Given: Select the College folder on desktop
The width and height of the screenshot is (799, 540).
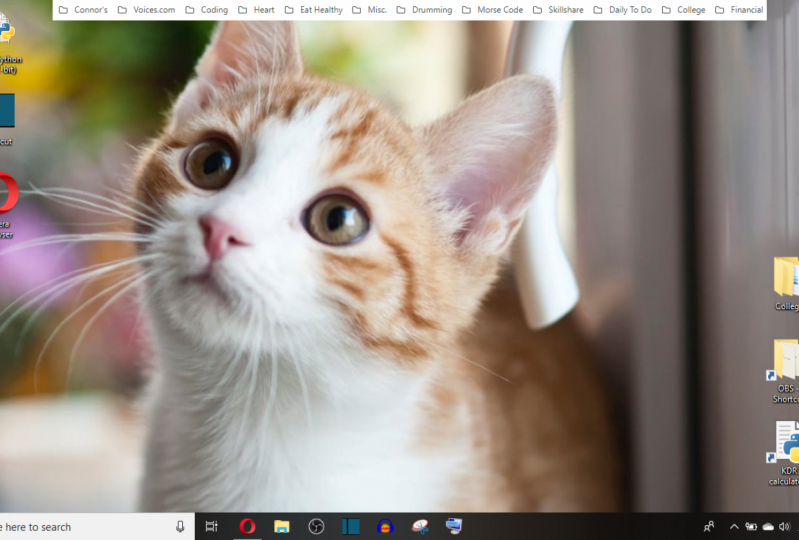Looking at the screenshot, I should pos(786,283).
